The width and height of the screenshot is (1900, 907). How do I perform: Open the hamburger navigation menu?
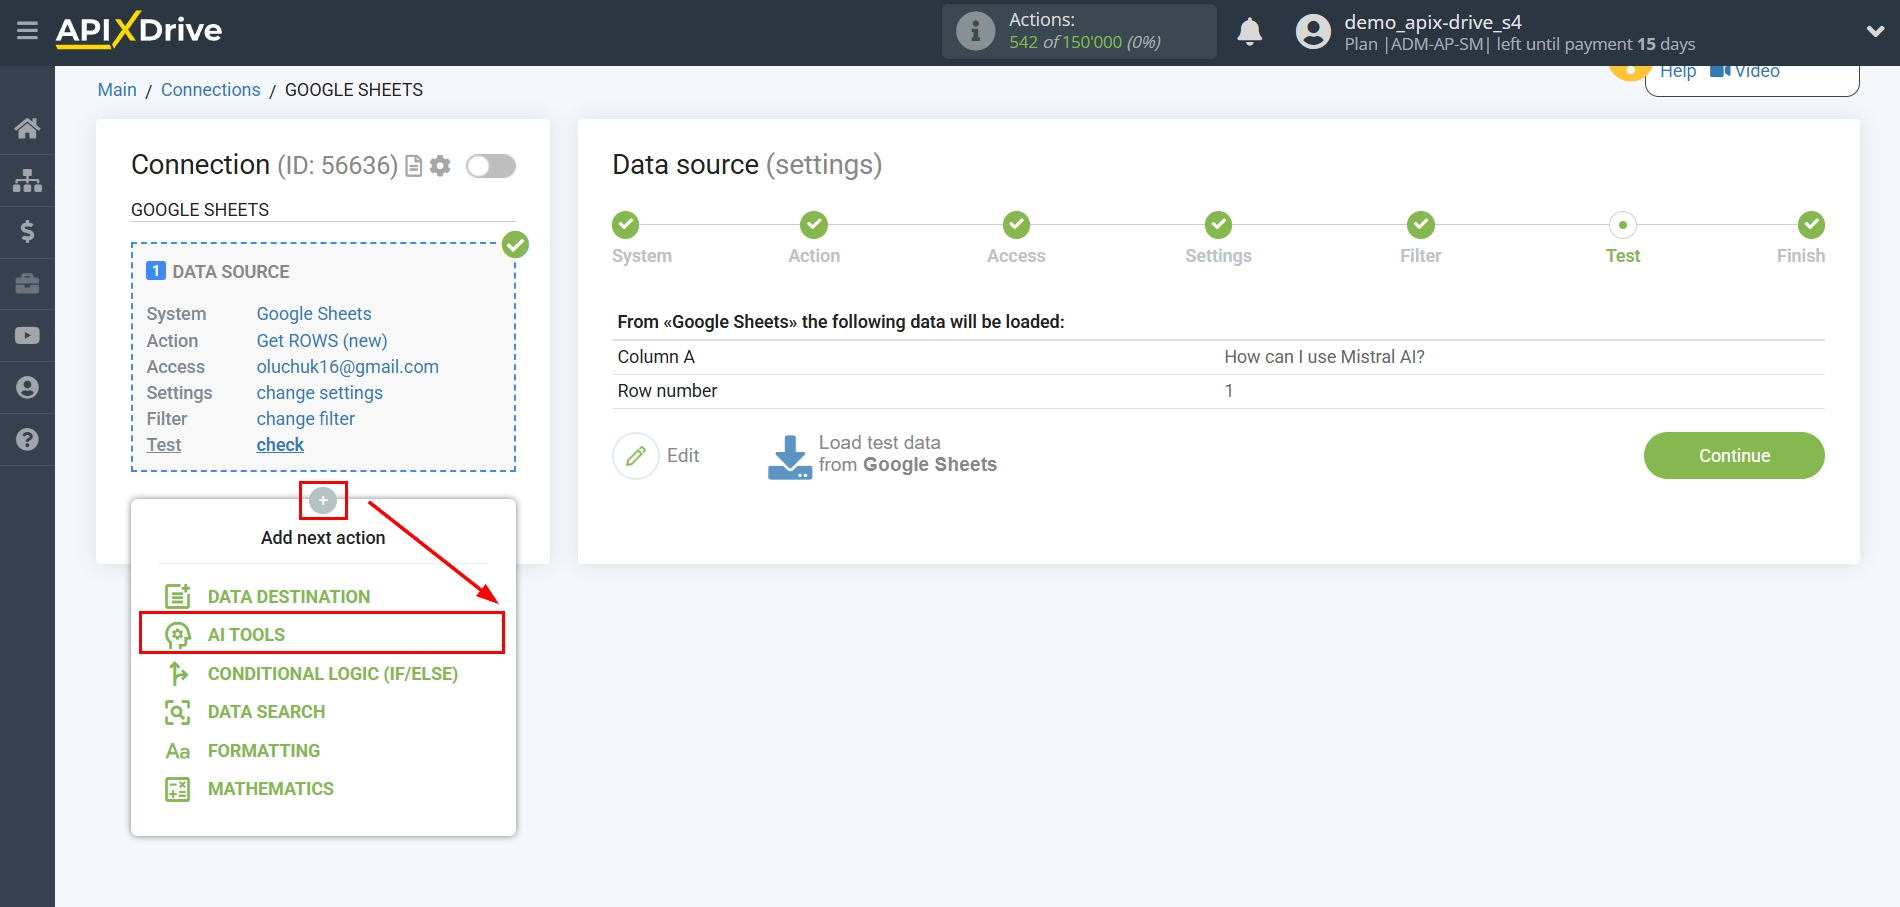pos(27,31)
